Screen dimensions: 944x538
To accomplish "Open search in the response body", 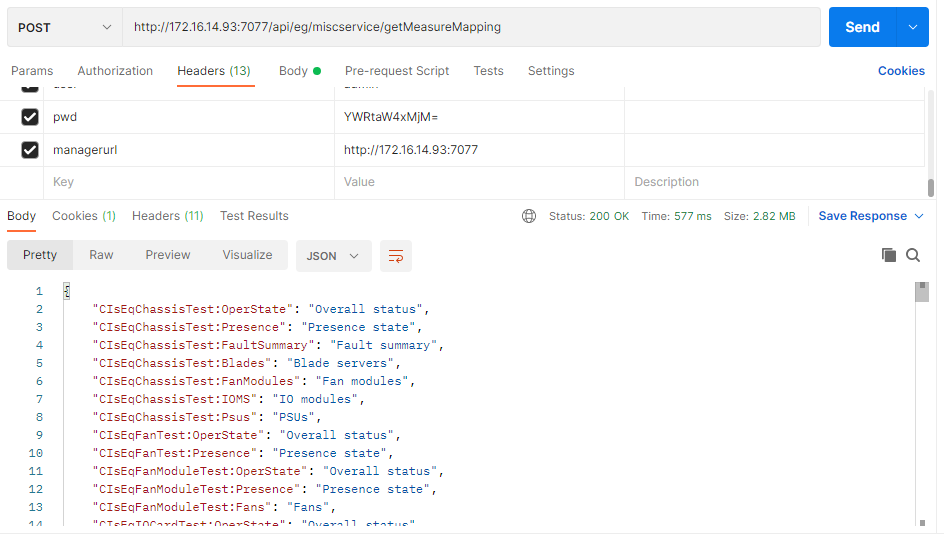I will pos(913,255).
